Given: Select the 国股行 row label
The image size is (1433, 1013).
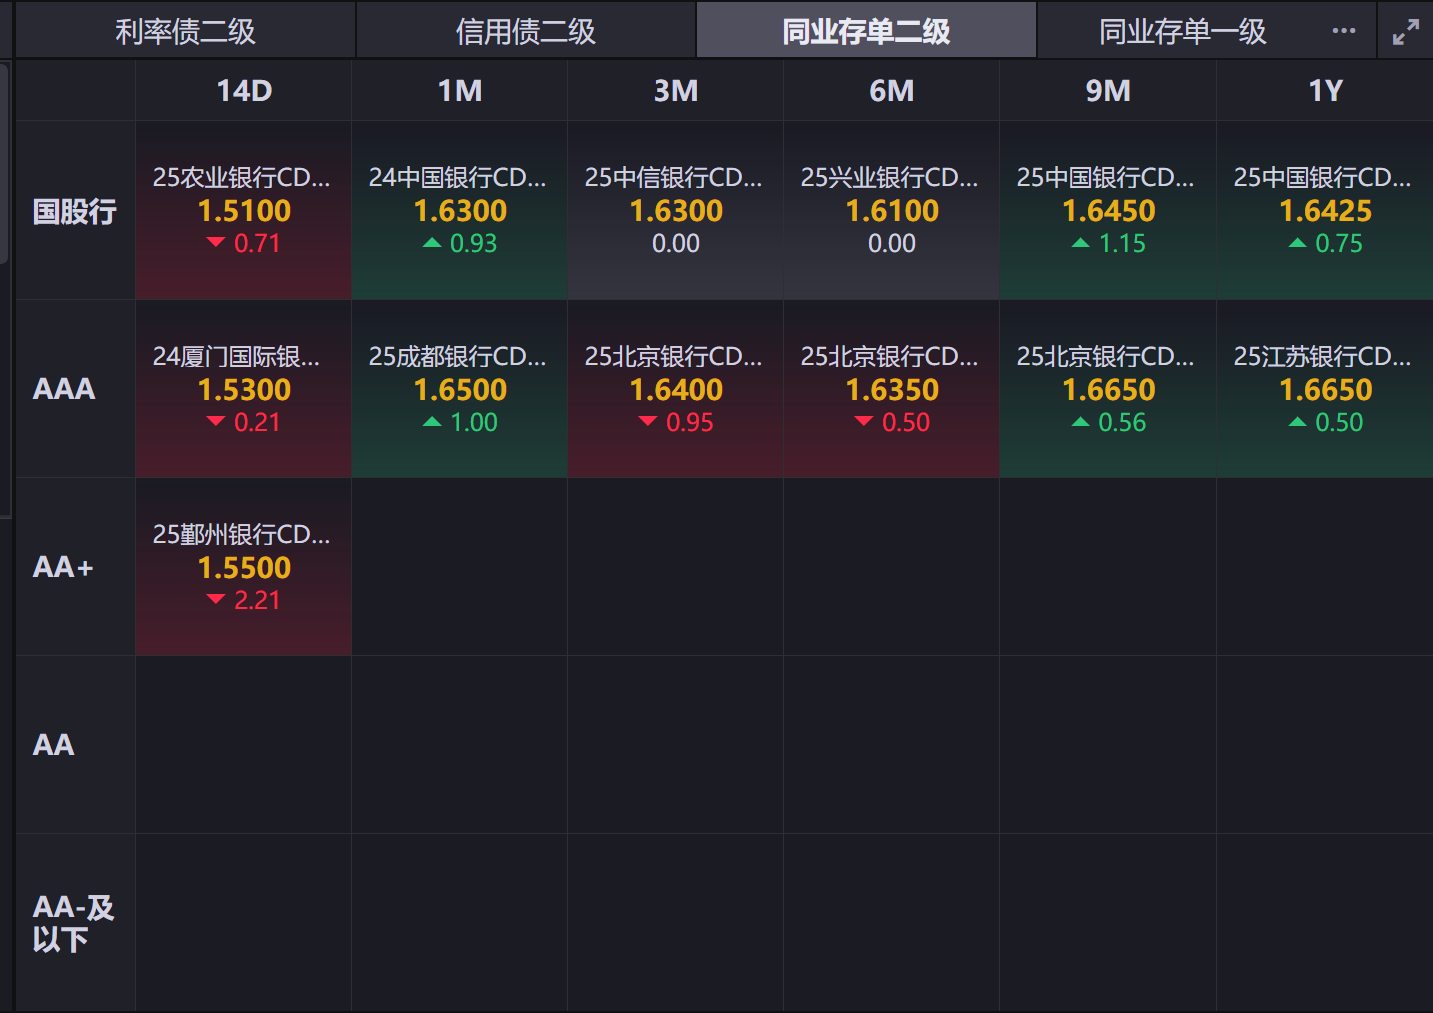Looking at the screenshot, I should tap(75, 211).
